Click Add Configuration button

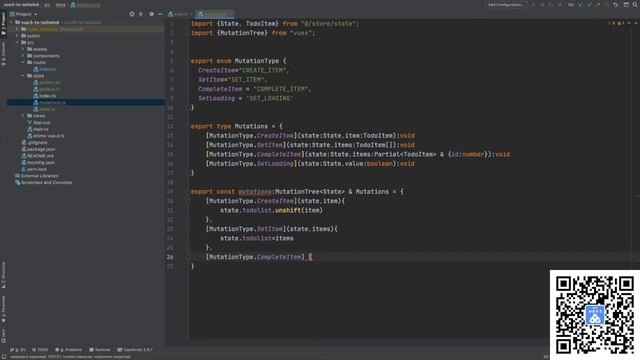(506, 4)
